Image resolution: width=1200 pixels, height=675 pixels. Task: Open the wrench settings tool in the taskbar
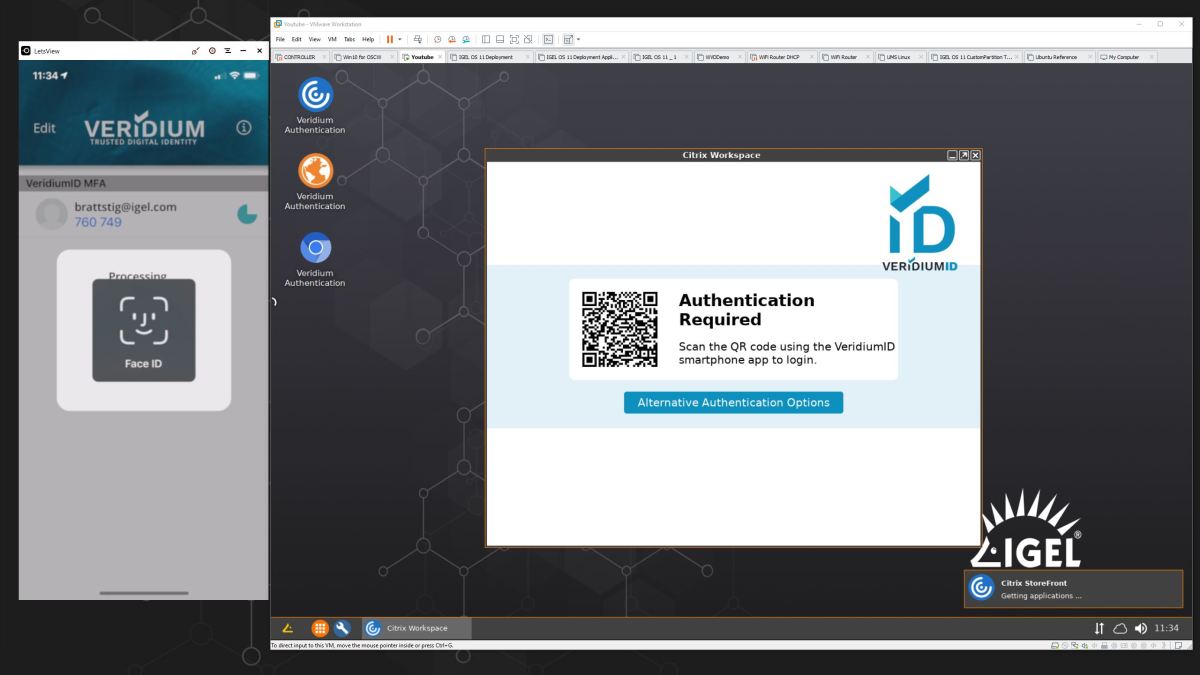pos(342,628)
